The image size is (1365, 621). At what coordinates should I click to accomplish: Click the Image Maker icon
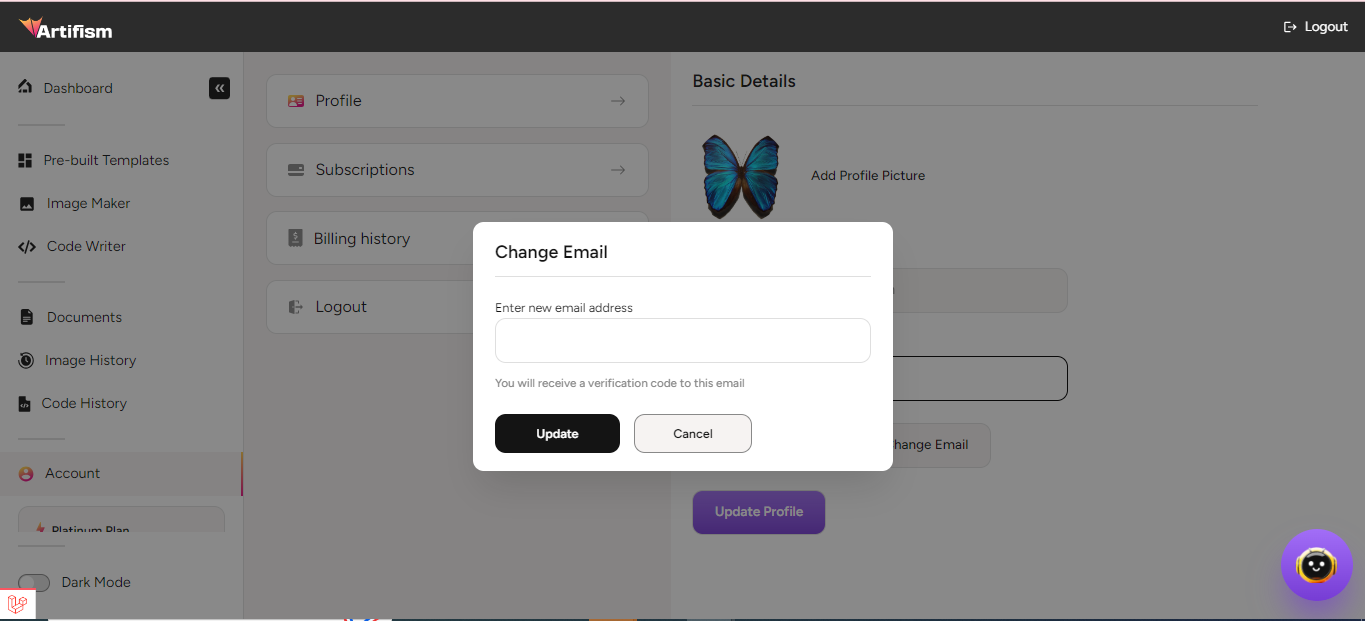coord(27,204)
